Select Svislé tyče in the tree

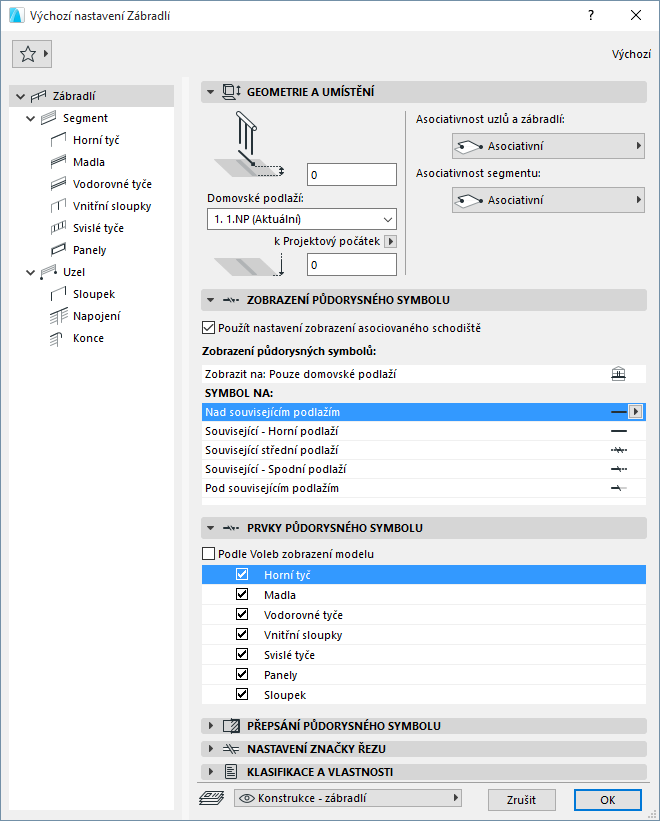tap(98, 228)
